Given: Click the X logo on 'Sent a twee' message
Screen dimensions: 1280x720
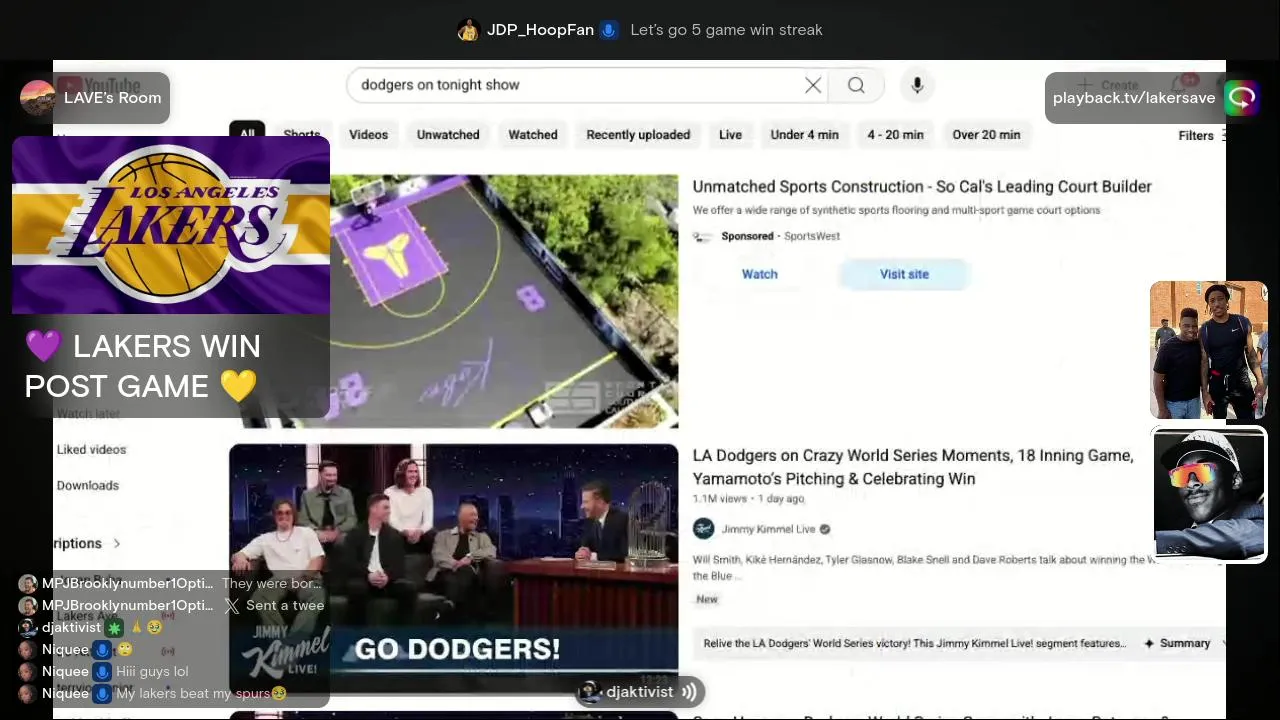Looking at the screenshot, I should [x=232, y=605].
